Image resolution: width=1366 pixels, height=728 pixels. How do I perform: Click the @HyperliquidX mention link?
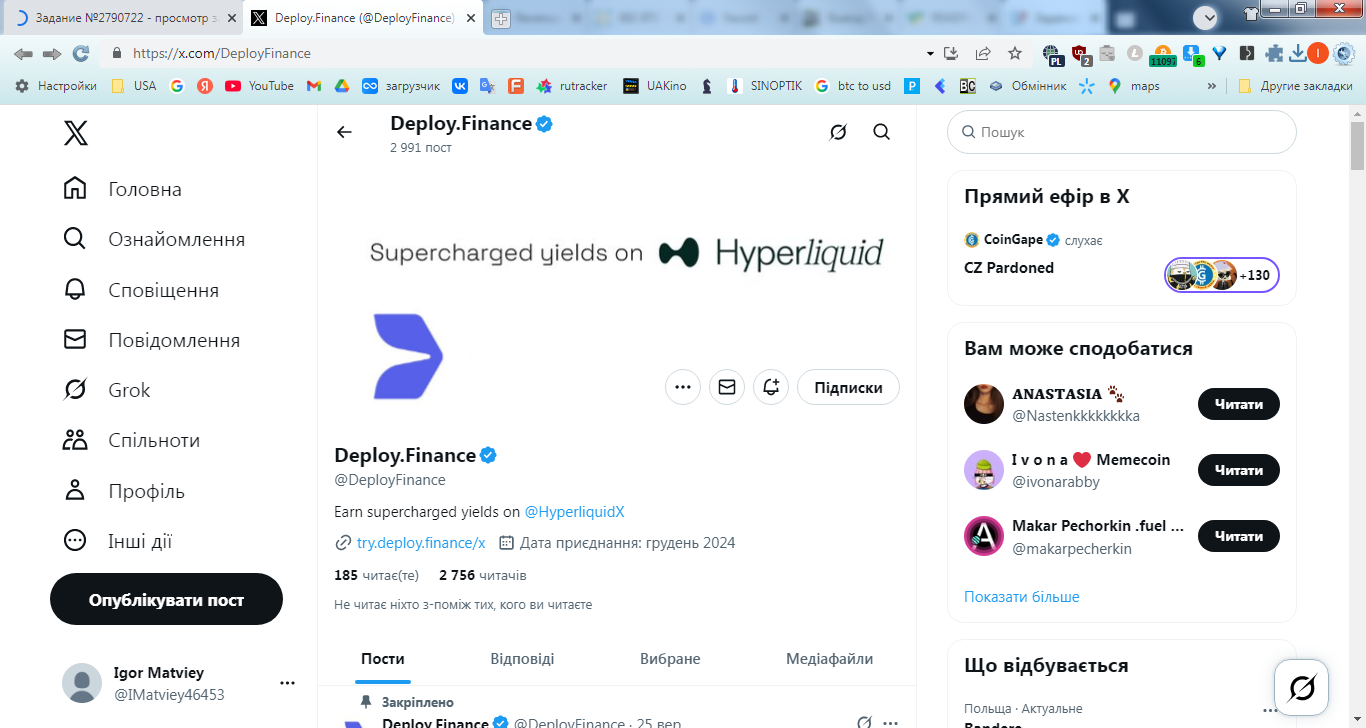(574, 511)
